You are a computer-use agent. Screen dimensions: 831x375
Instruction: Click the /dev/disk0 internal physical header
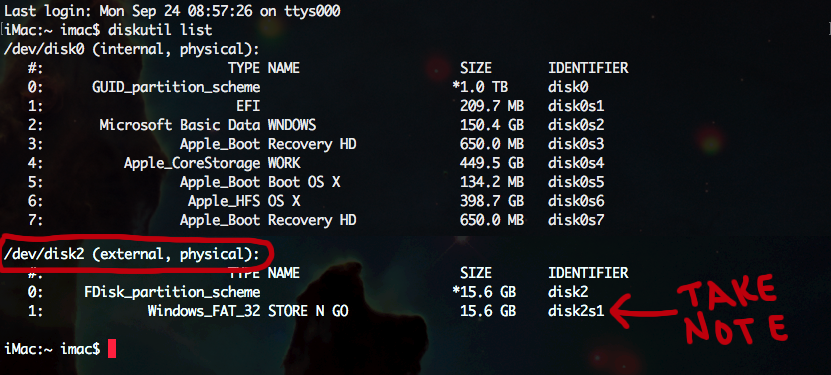[132, 49]
